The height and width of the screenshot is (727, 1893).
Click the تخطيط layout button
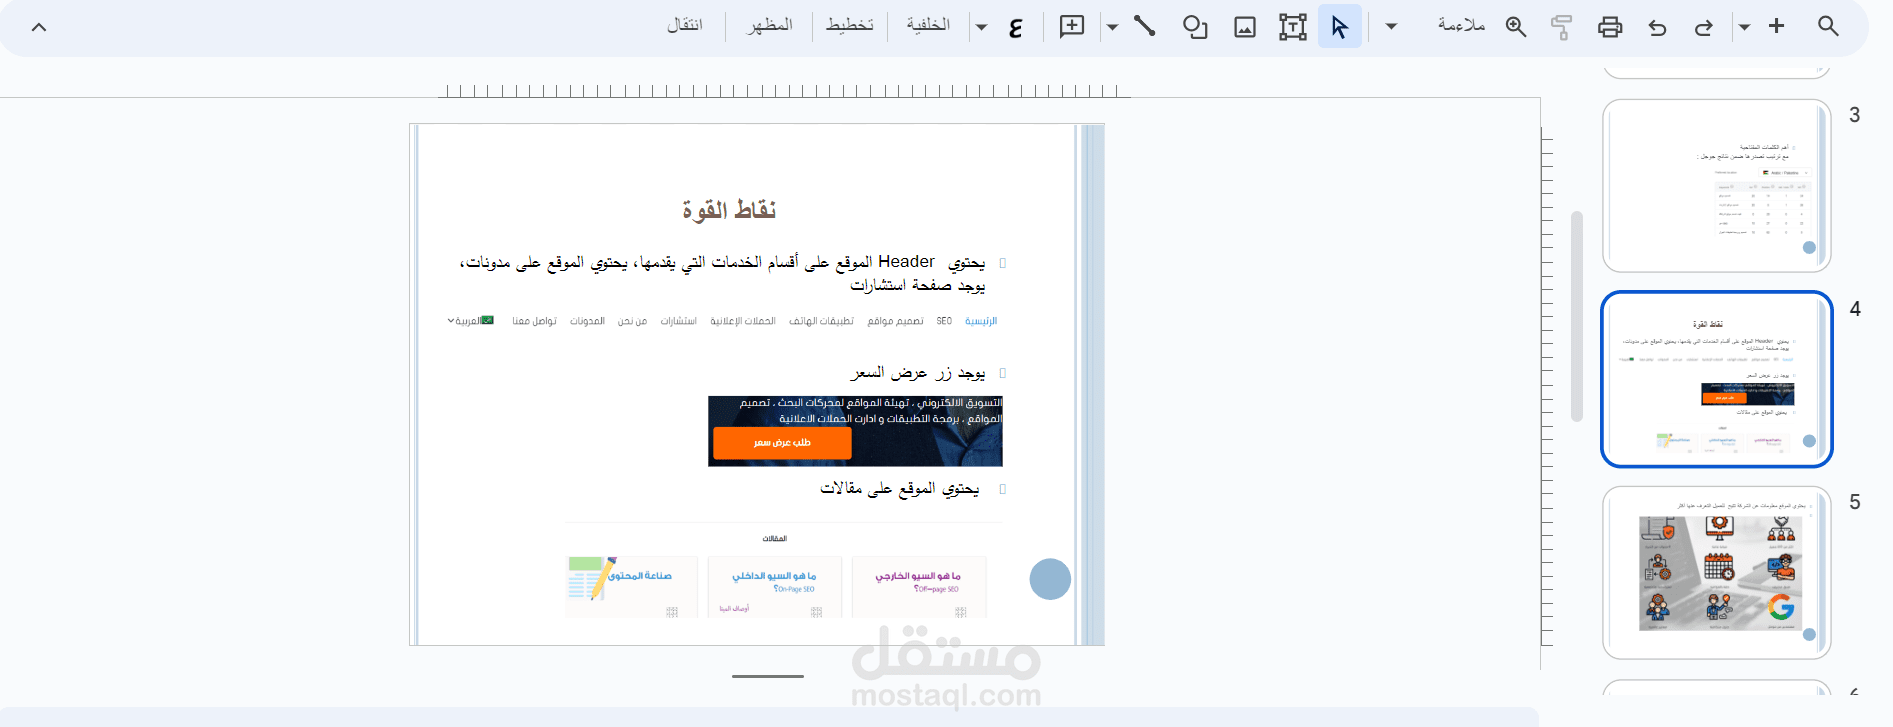click(x=849, y=25)
